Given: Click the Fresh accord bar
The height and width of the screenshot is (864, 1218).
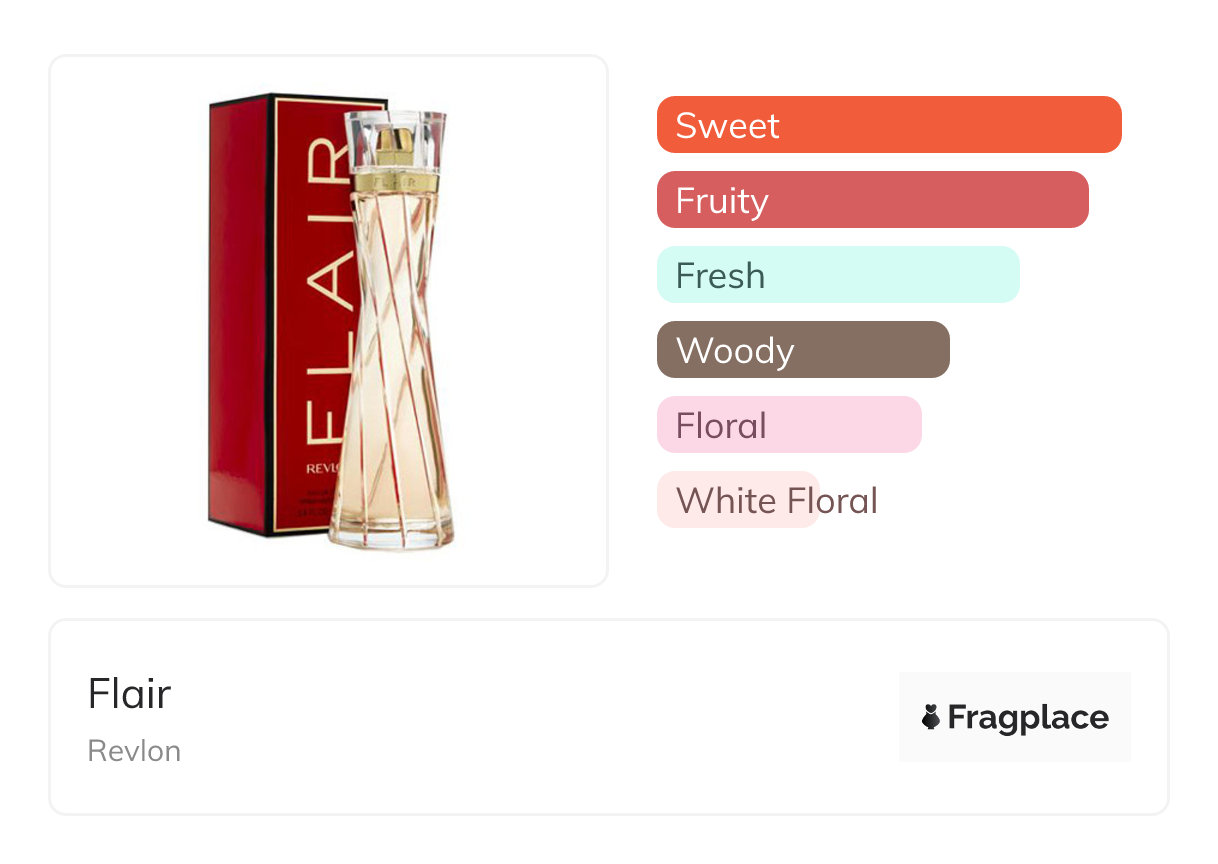Looking at the screenshot, I should [838, 275].
